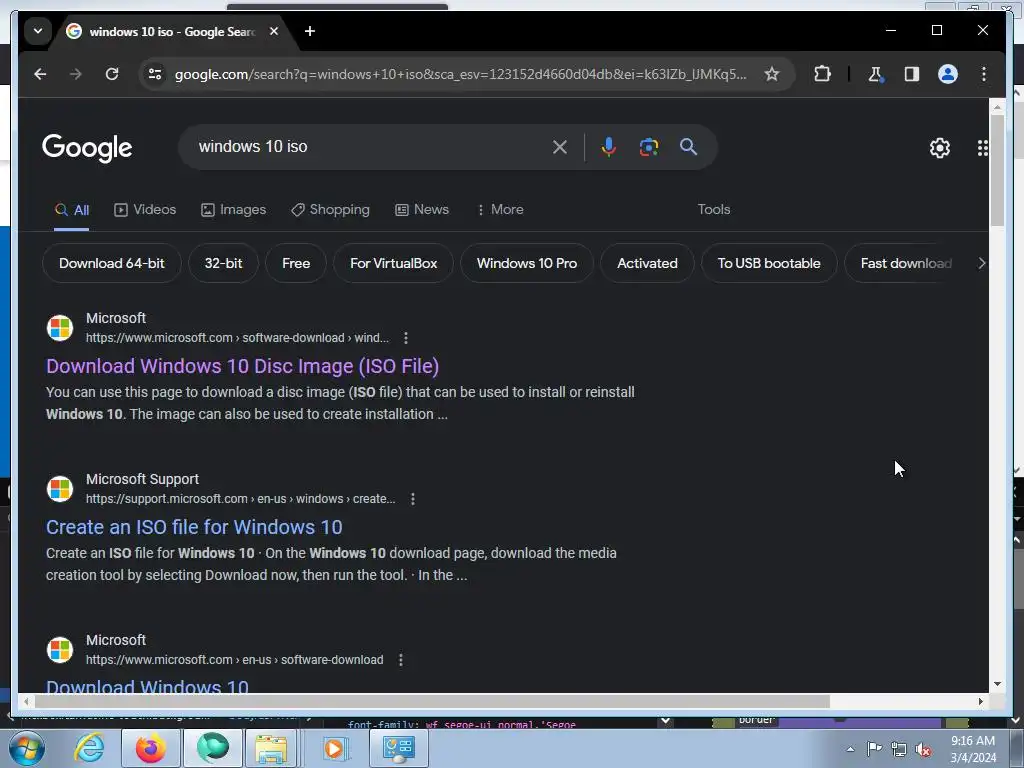Select the For VirtualBox chip
This screenshot has height=768, width=1024.
coord(393,263)
